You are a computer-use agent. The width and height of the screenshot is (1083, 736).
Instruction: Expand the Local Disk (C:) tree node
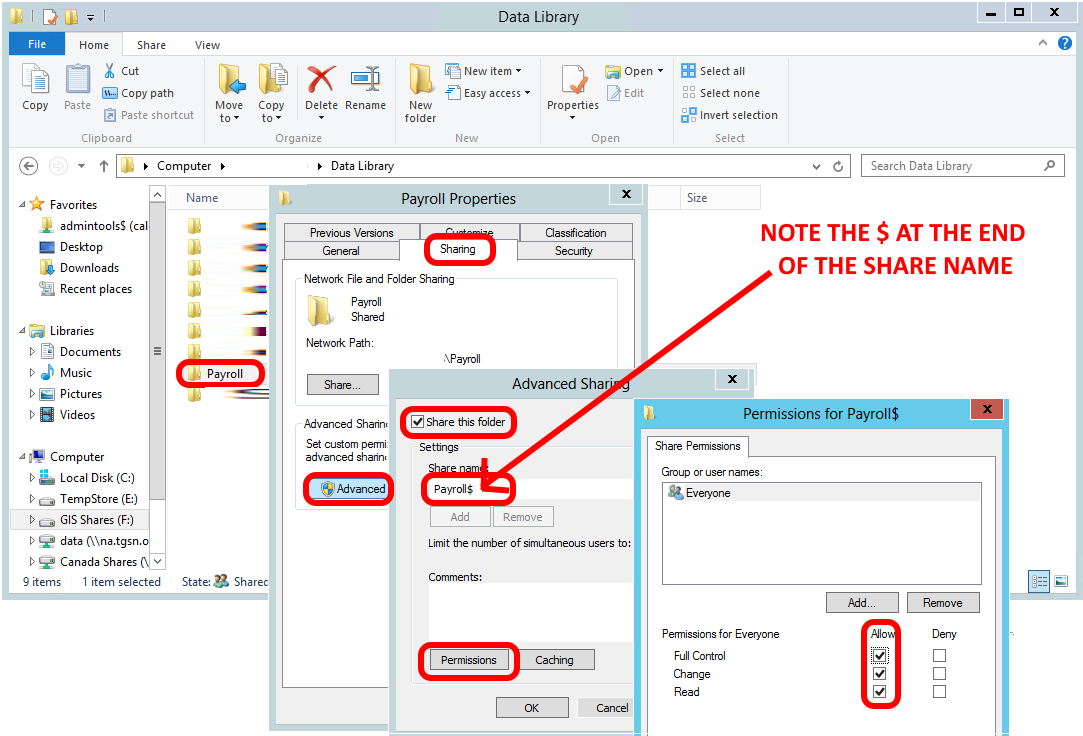pos(31,477)
